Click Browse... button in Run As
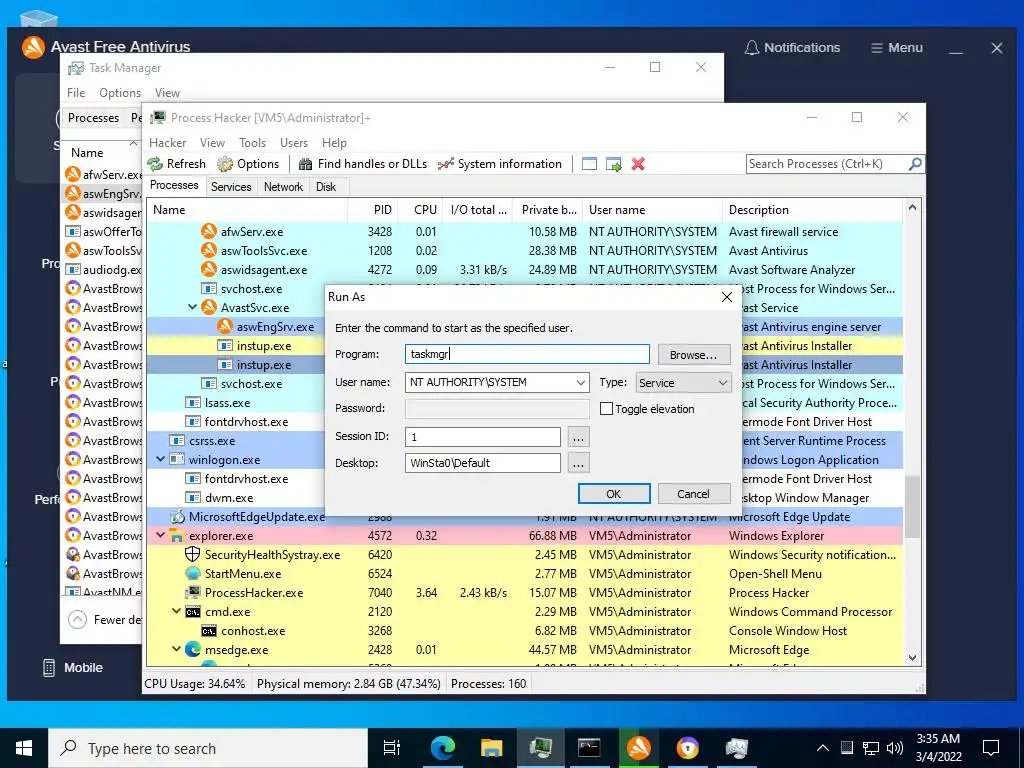1024x768 pixels. pyautogui.click(x=694, y=355)
